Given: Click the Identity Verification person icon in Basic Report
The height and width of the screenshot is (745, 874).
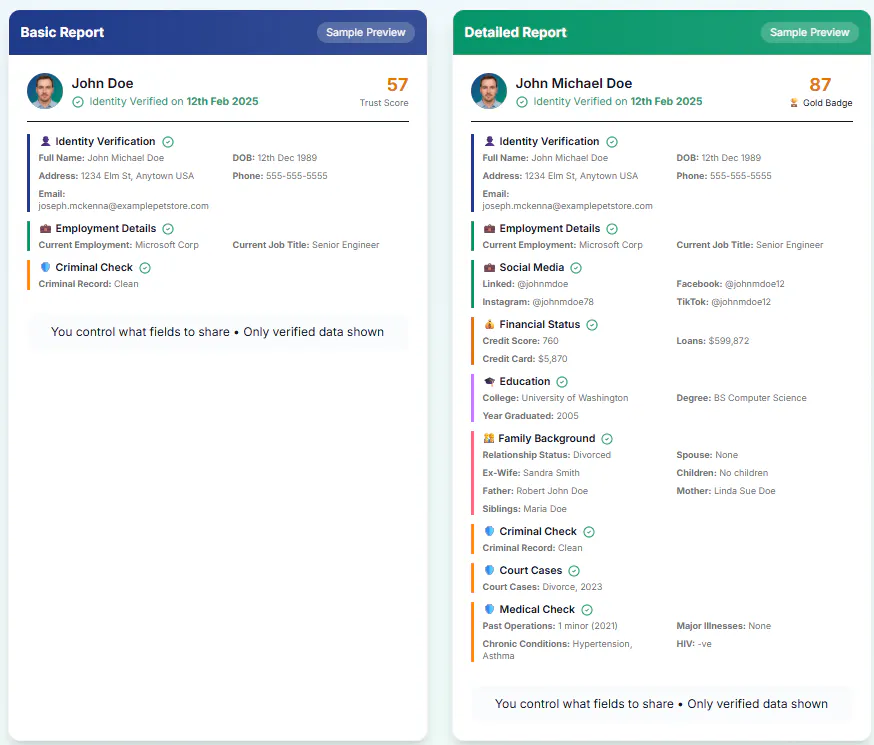Looking at the screenshot, I should 46,141.
